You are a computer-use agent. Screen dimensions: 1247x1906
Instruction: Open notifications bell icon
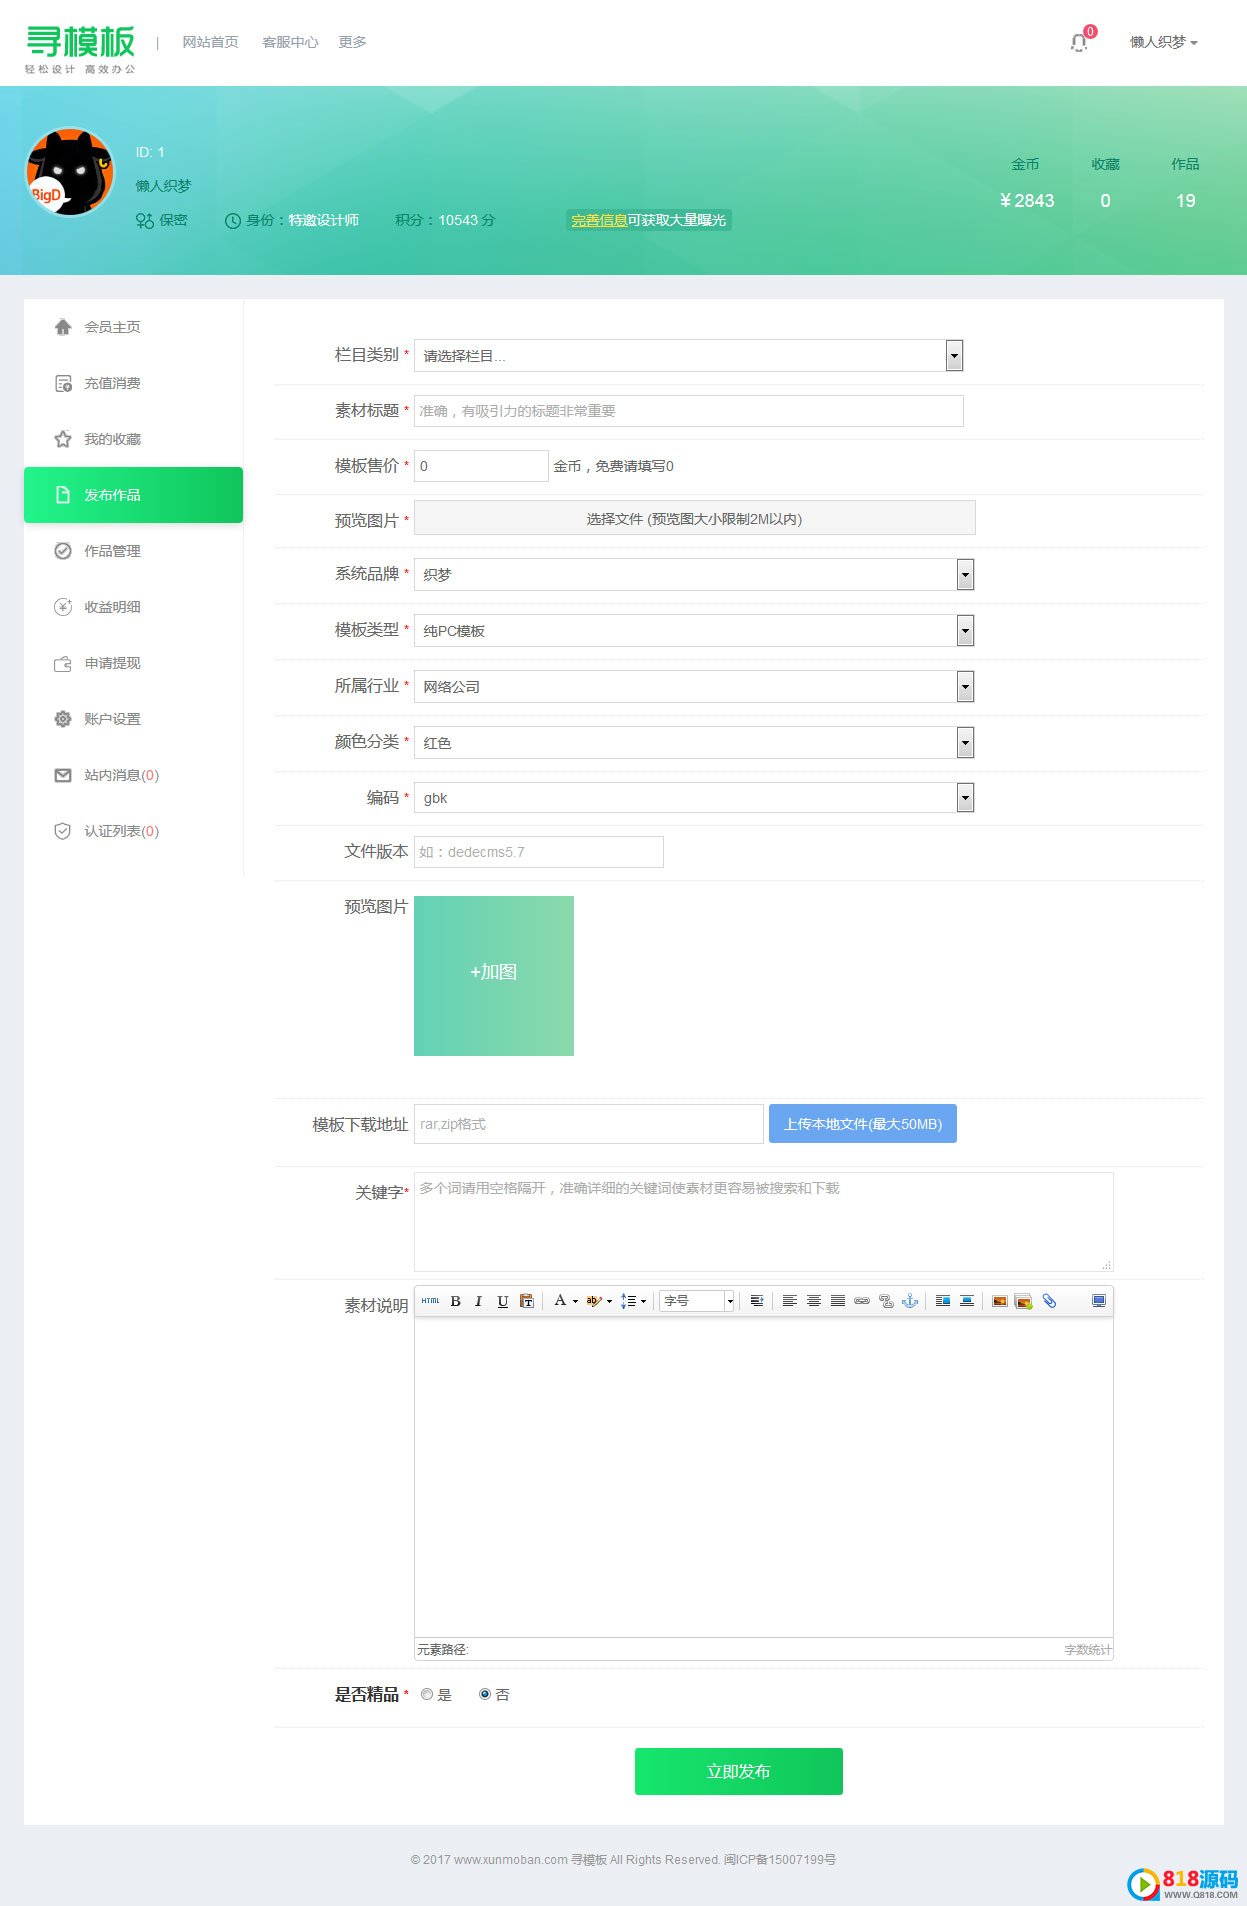[x=1079, y=42]
